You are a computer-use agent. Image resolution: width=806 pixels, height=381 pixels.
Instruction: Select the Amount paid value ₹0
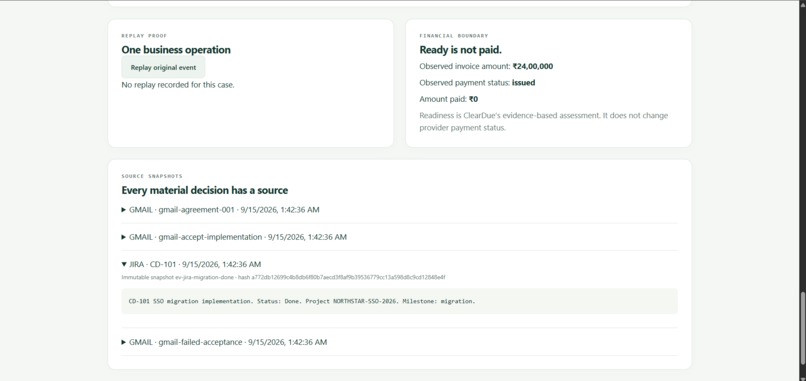pyautogui.click(x=473, y=99)
